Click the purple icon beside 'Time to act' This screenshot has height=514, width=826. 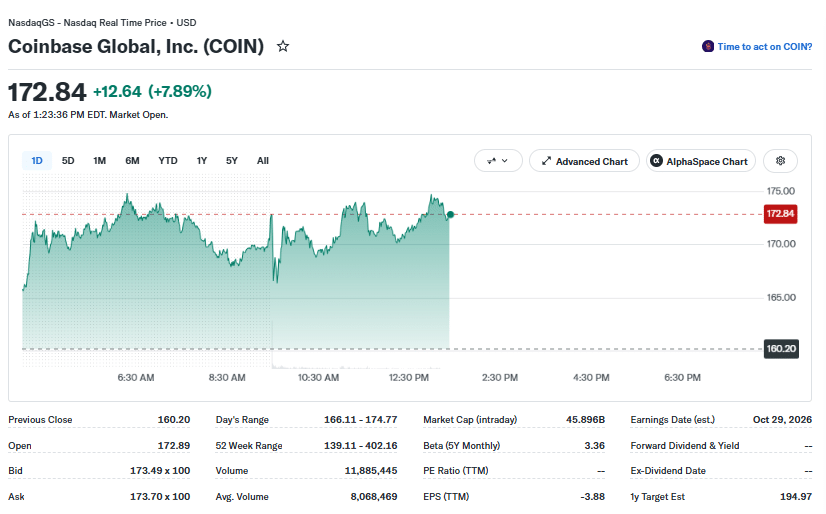(x=708, y=46)
